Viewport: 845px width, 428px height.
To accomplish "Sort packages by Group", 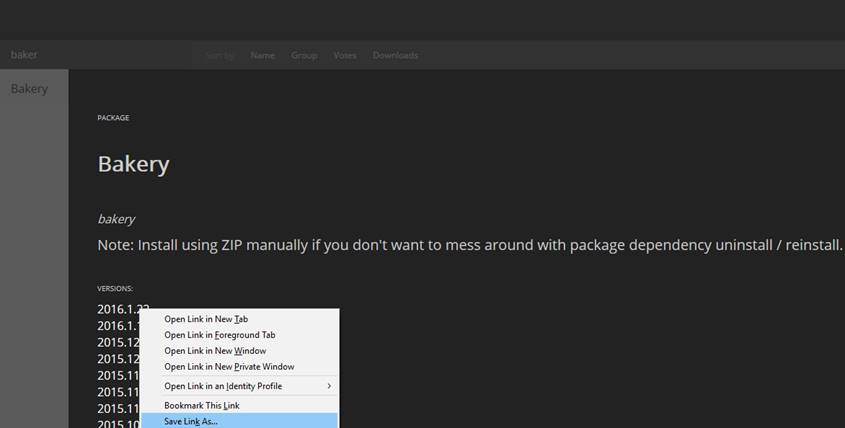I will click(x=304, y=55).
